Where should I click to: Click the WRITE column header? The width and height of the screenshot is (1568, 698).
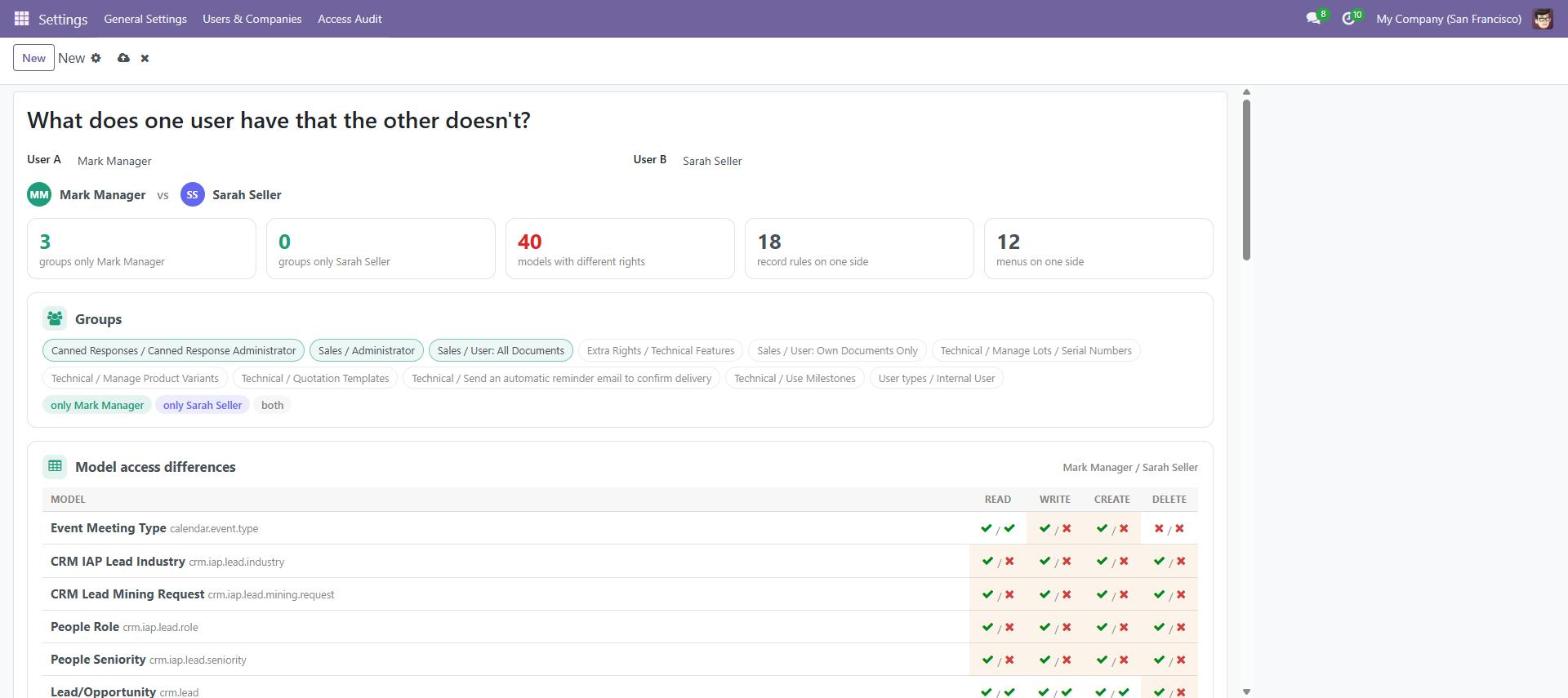(1055, 499)
